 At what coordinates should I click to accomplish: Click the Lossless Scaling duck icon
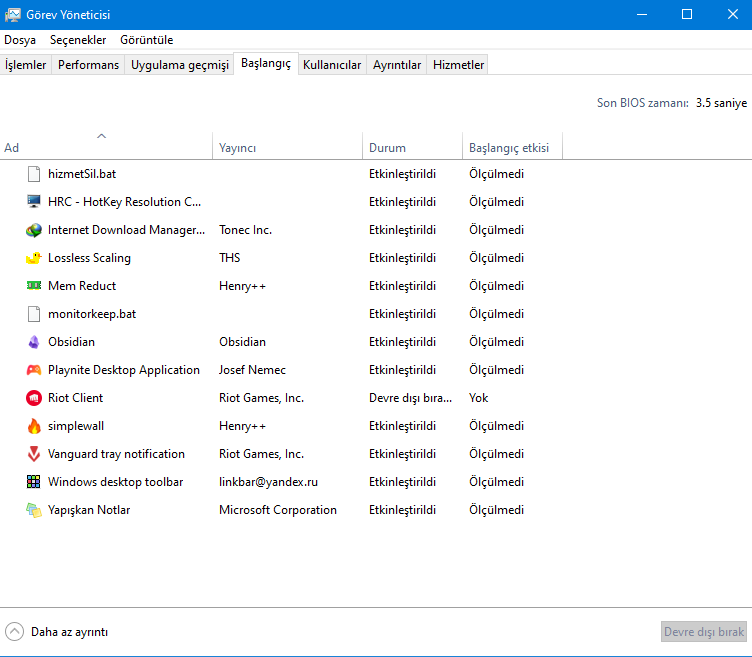pos(34,258)
